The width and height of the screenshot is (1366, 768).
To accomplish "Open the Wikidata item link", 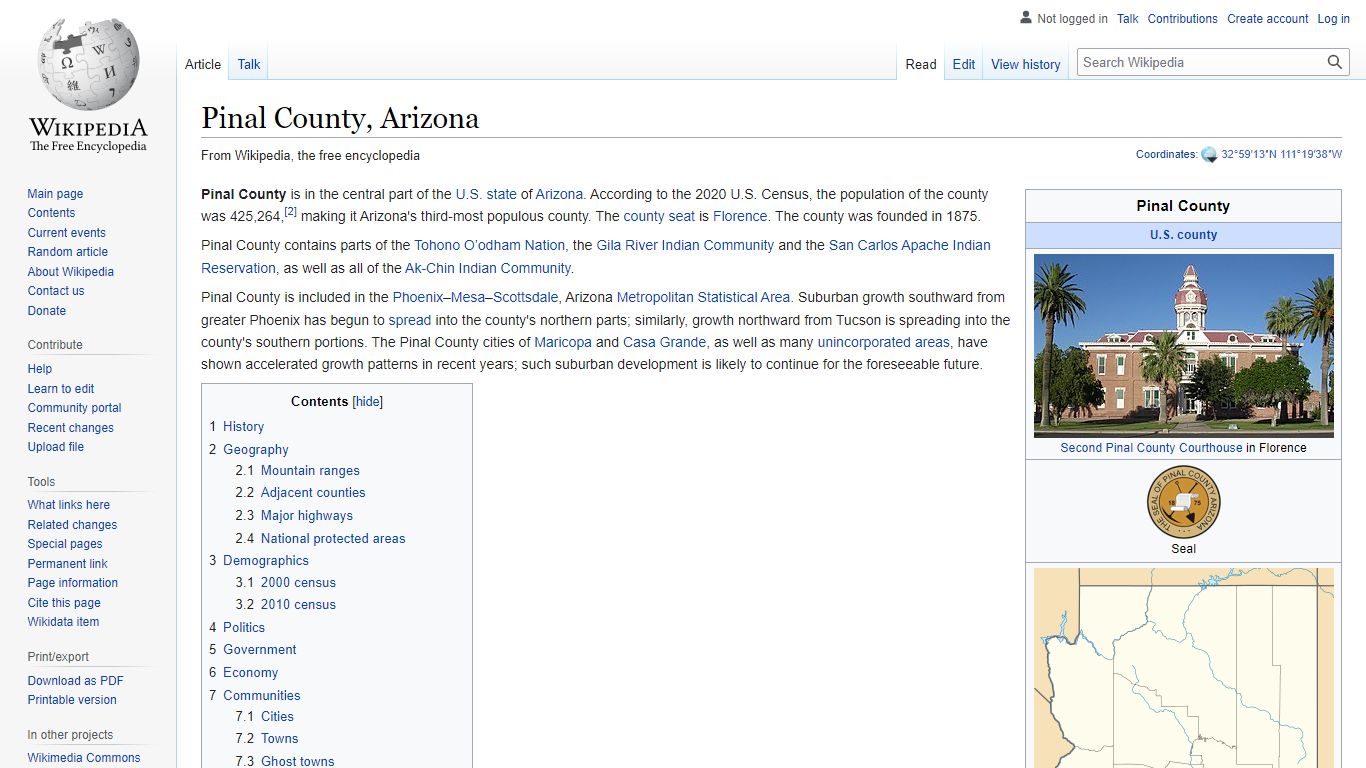I will tap(63, 622).
